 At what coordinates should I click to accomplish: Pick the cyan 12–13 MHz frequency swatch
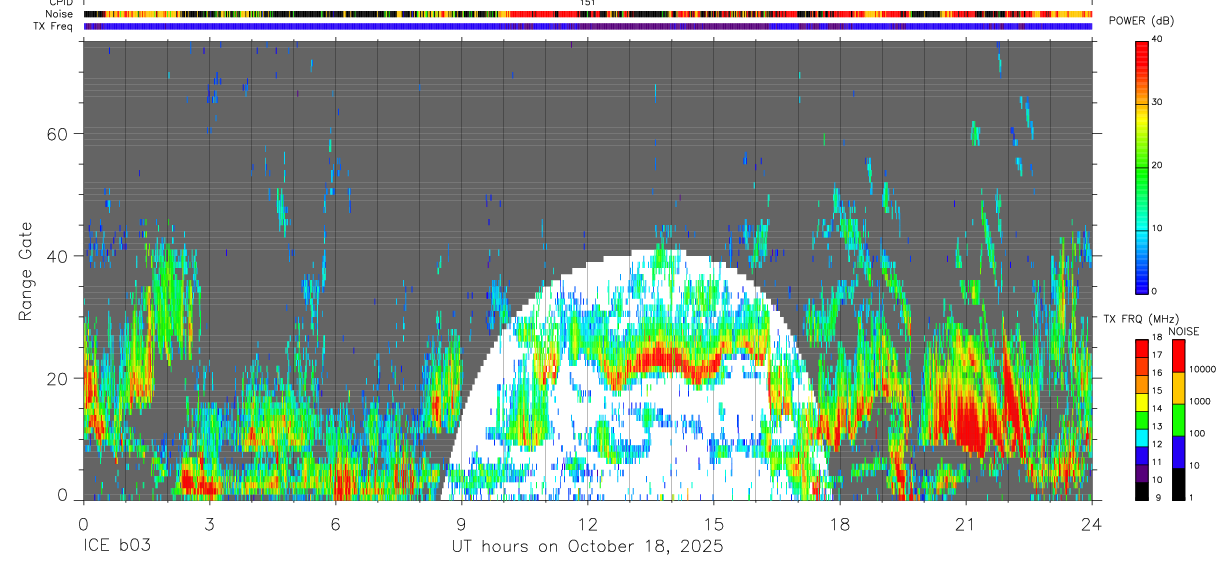point(1141,438)
